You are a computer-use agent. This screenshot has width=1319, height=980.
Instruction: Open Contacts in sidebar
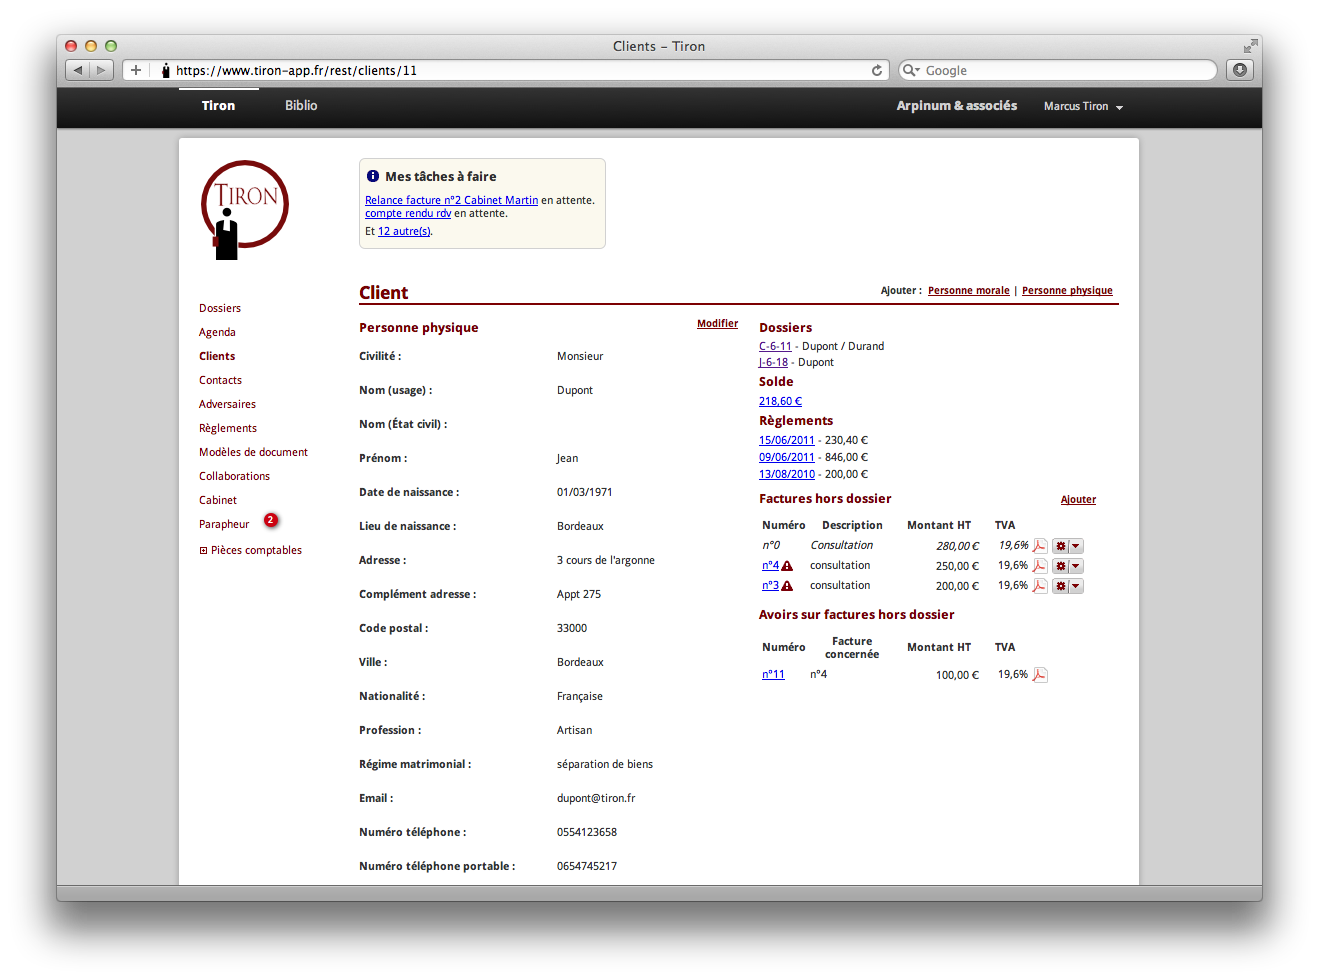220,380
